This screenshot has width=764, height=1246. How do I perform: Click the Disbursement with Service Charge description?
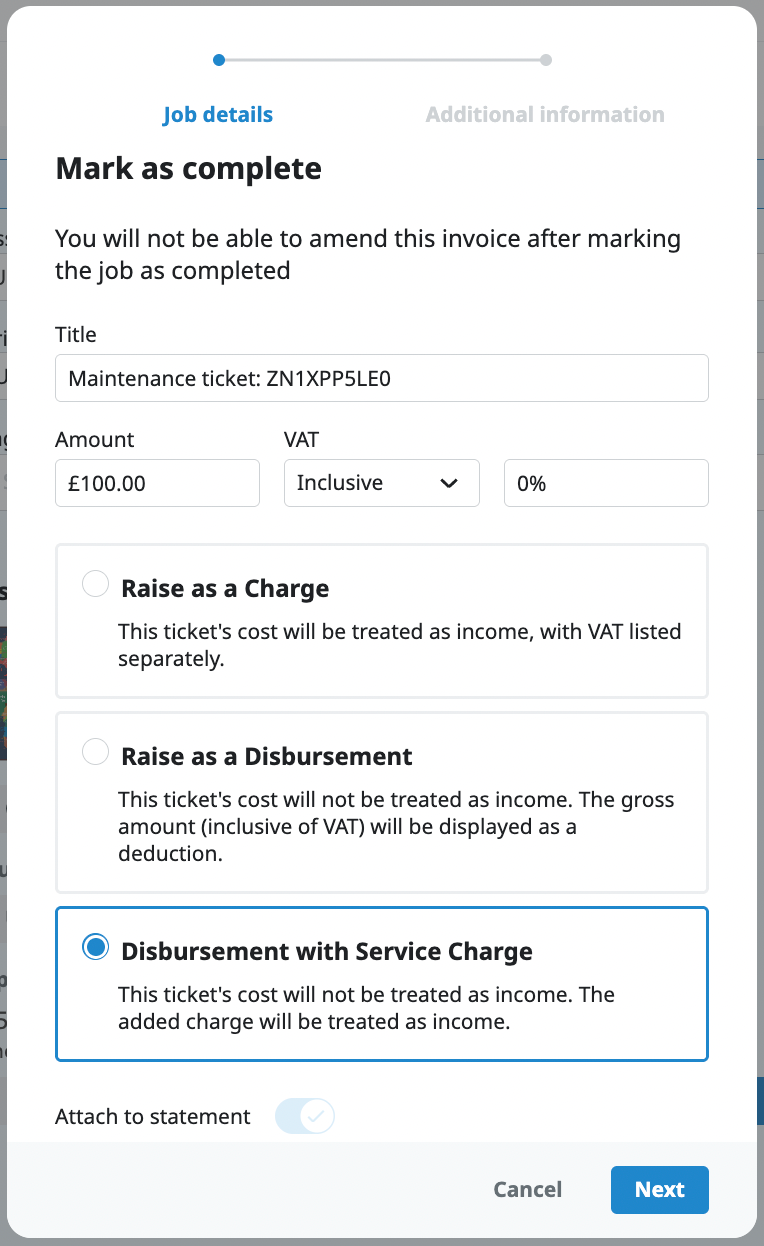point(366,1008)
